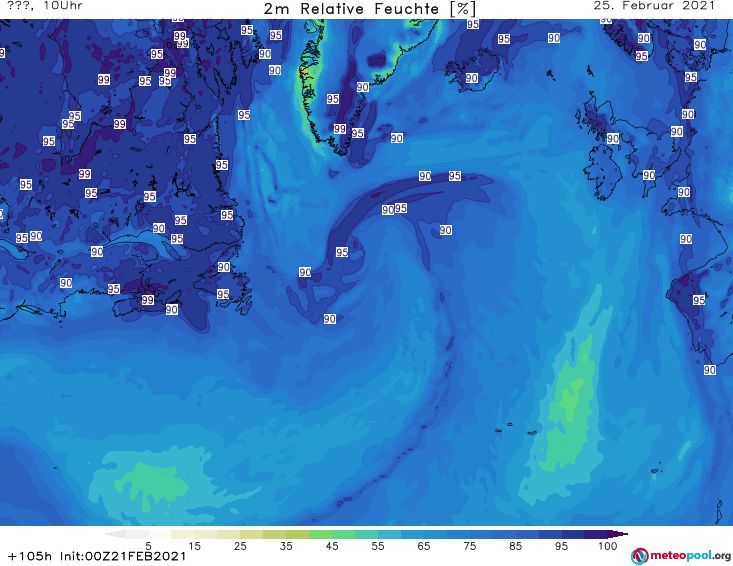733x566 pixels.
Task: Click colorbar label "55"
Action: click(378, 546)
